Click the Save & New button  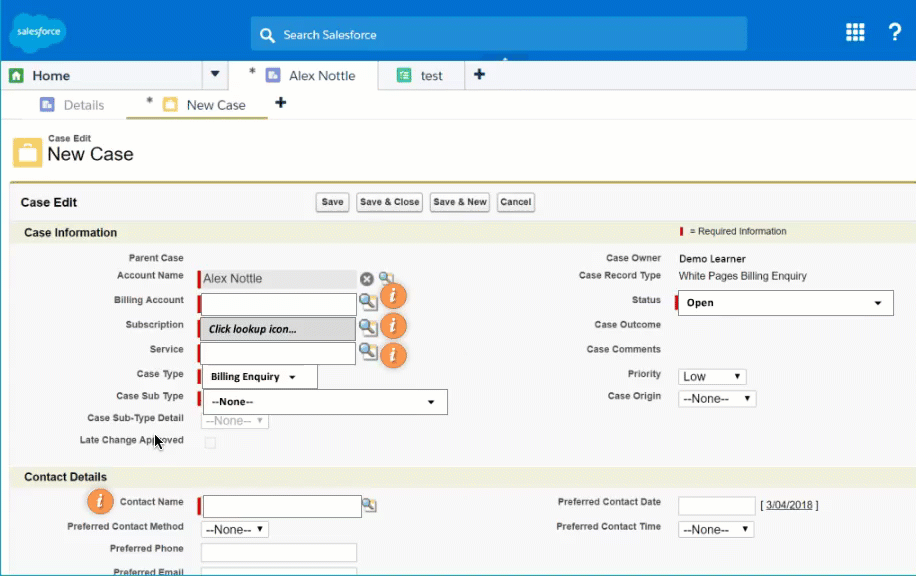click(x=460, y=202)
